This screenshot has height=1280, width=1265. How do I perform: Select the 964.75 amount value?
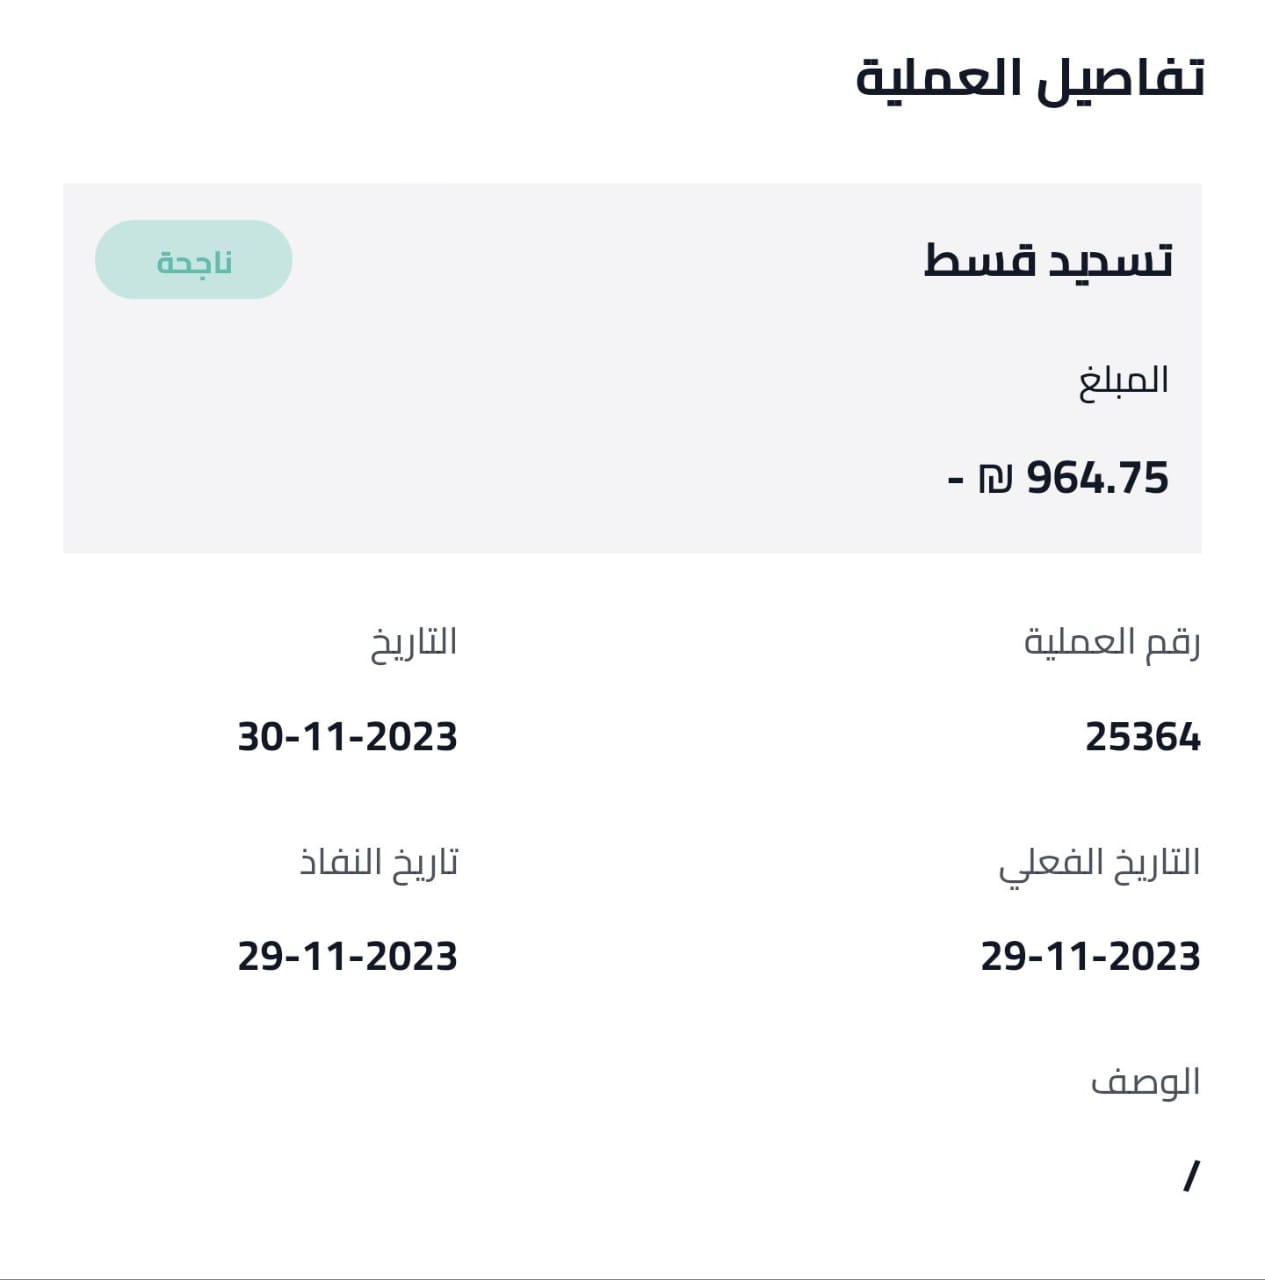pos(1097,478)
